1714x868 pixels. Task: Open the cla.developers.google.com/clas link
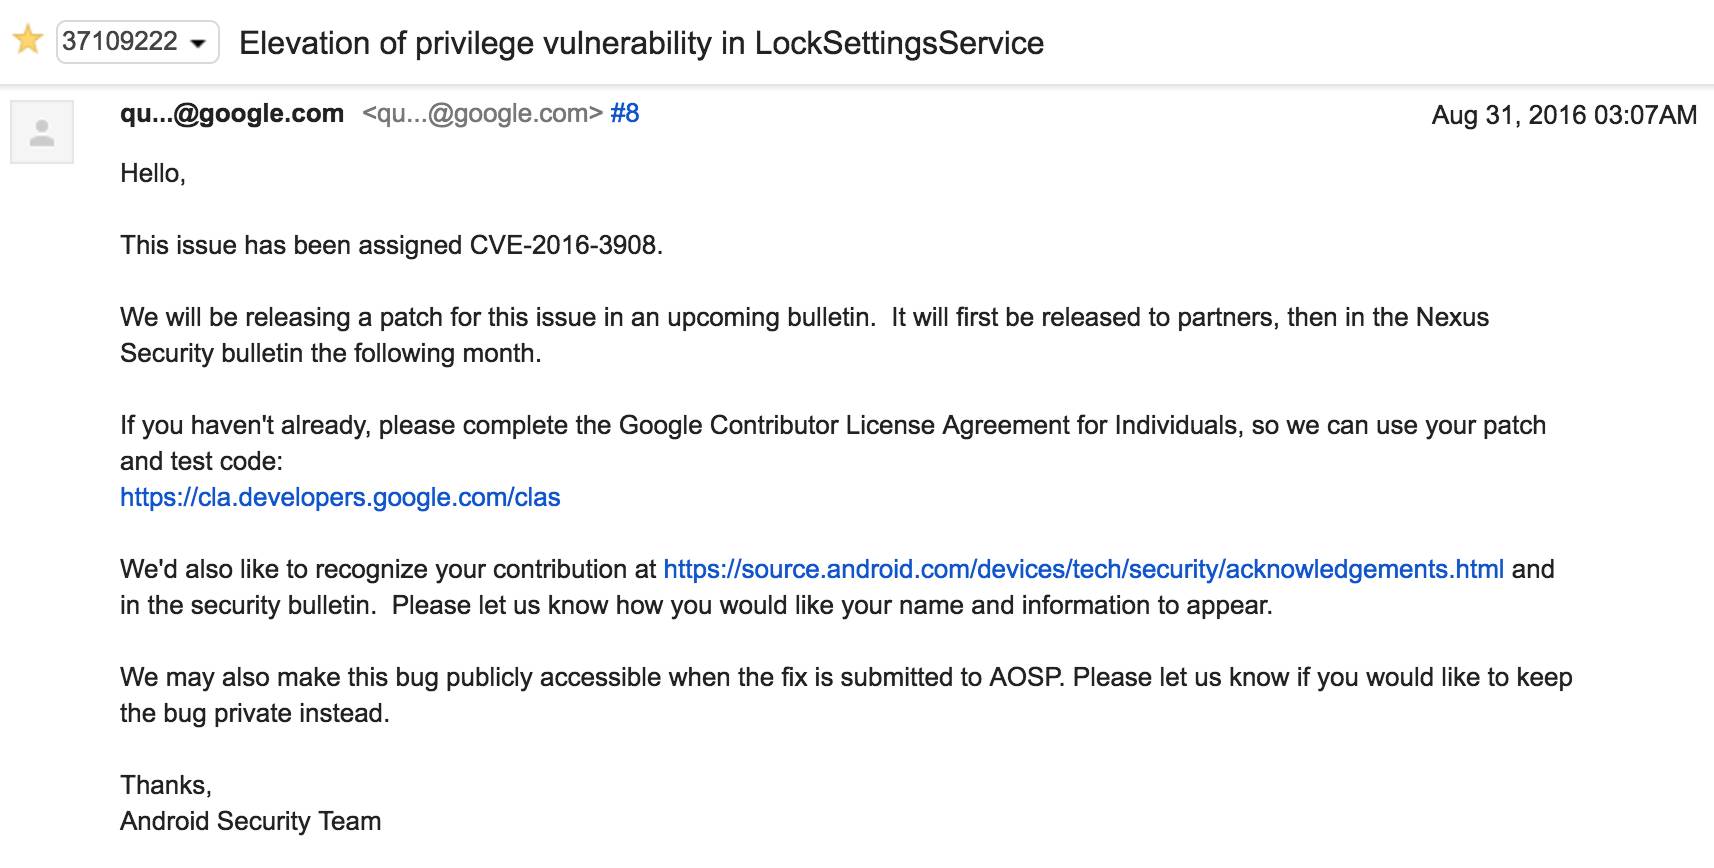[x=340, y=497]
